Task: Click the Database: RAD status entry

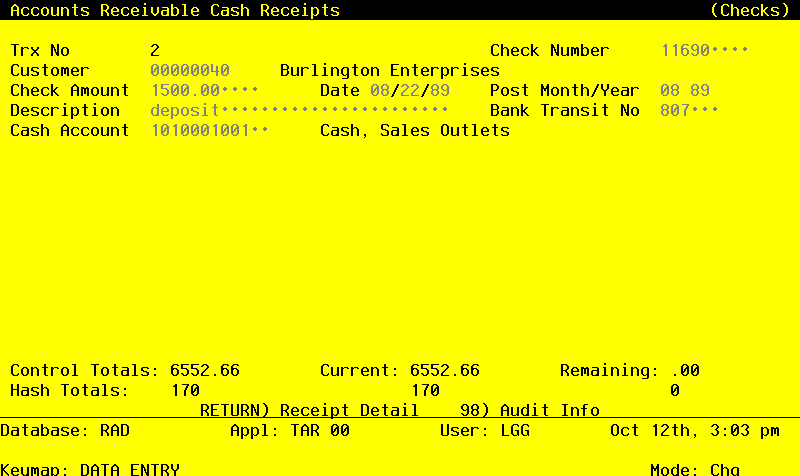Action: point(65,431)
